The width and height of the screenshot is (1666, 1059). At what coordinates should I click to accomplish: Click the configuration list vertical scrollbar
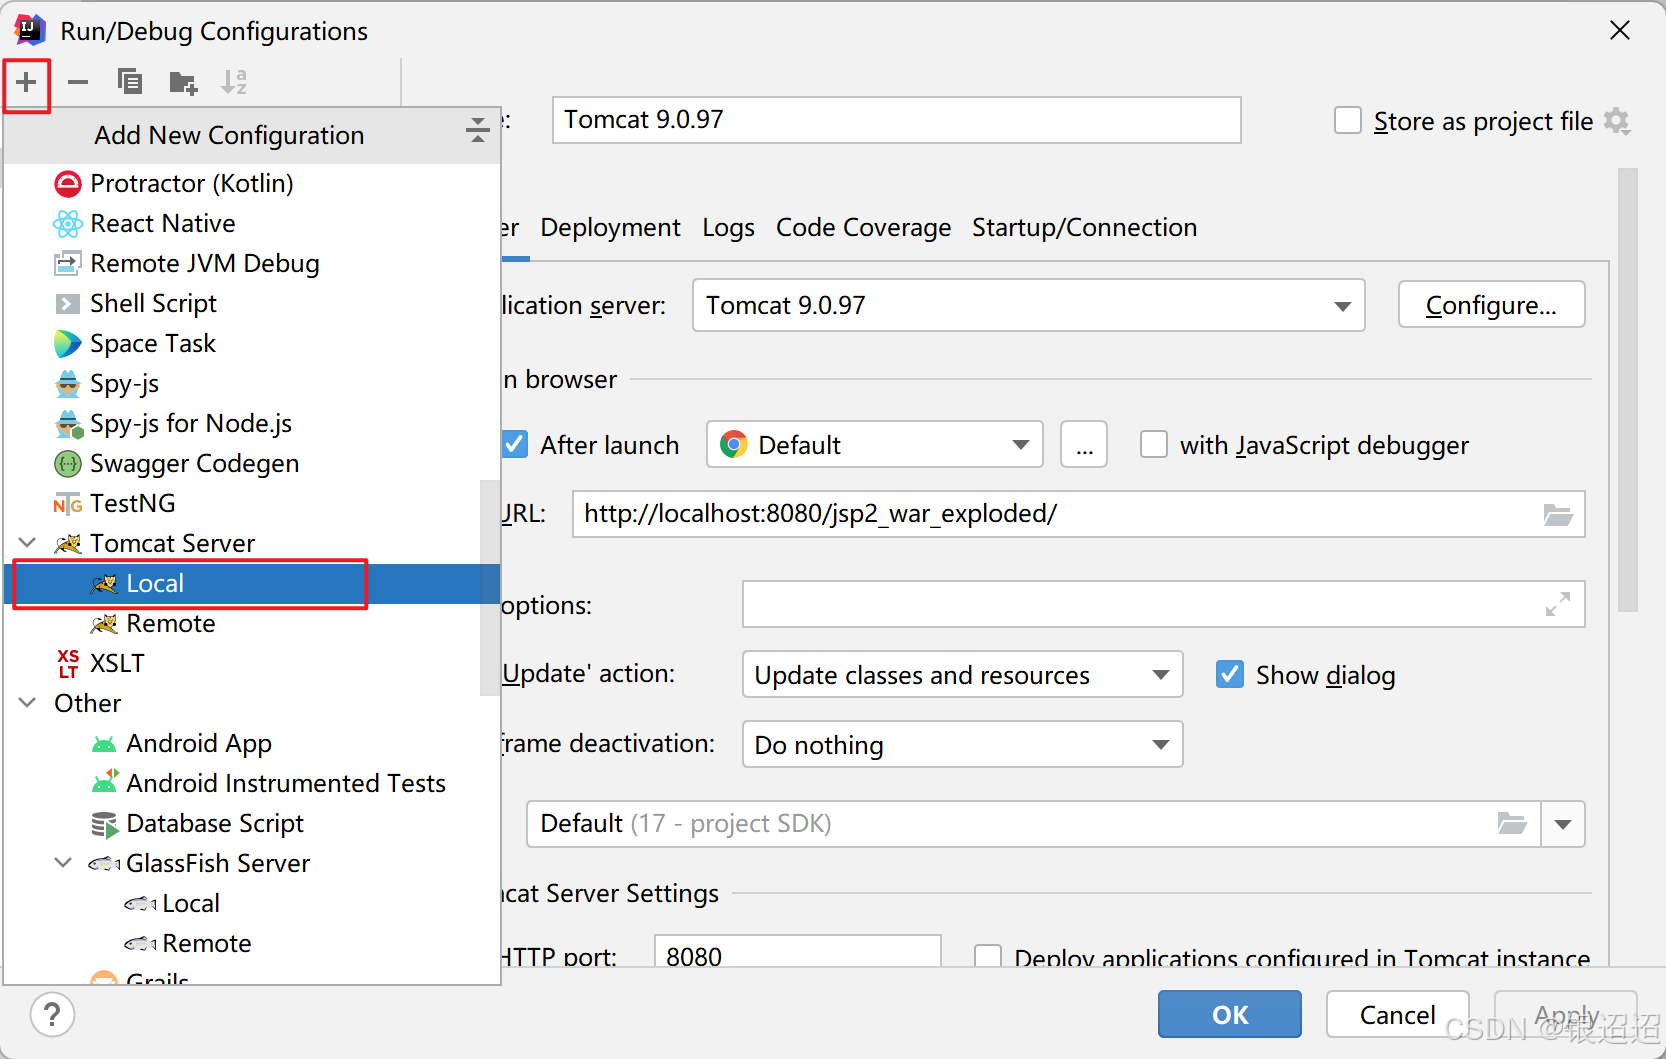pos(490,587)
